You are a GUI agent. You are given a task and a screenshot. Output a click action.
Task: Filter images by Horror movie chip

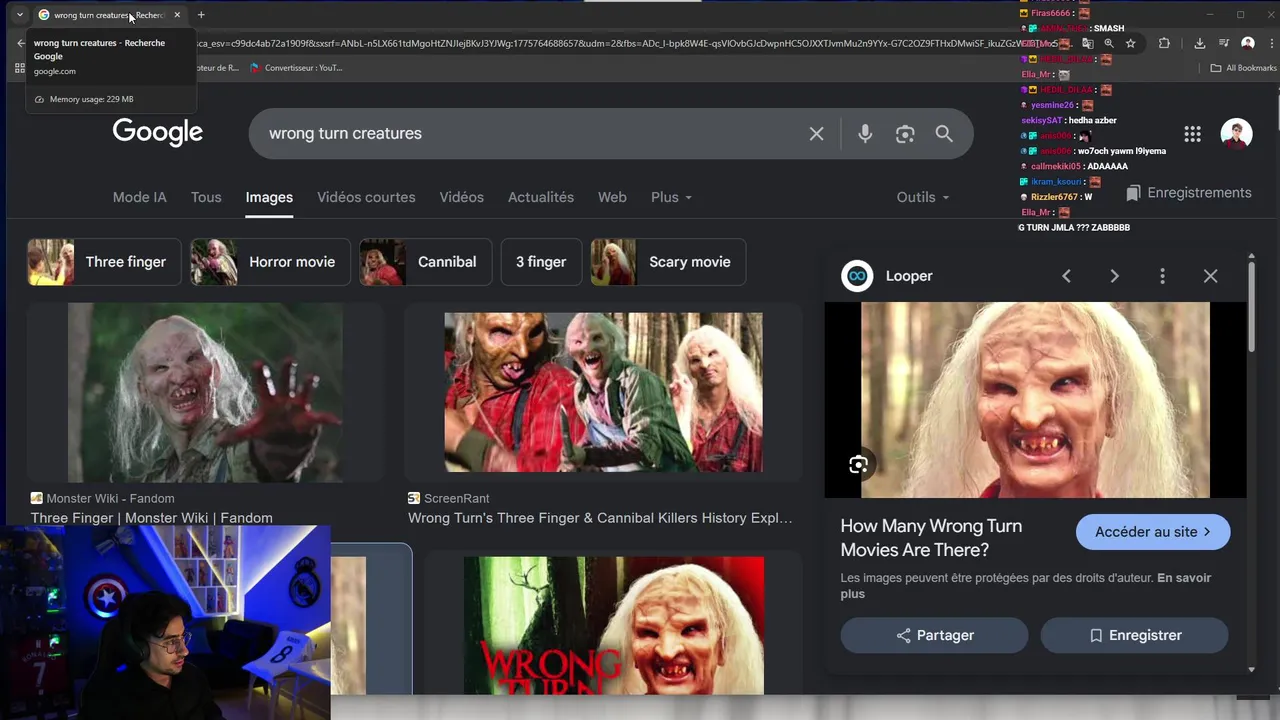point(270,262)
